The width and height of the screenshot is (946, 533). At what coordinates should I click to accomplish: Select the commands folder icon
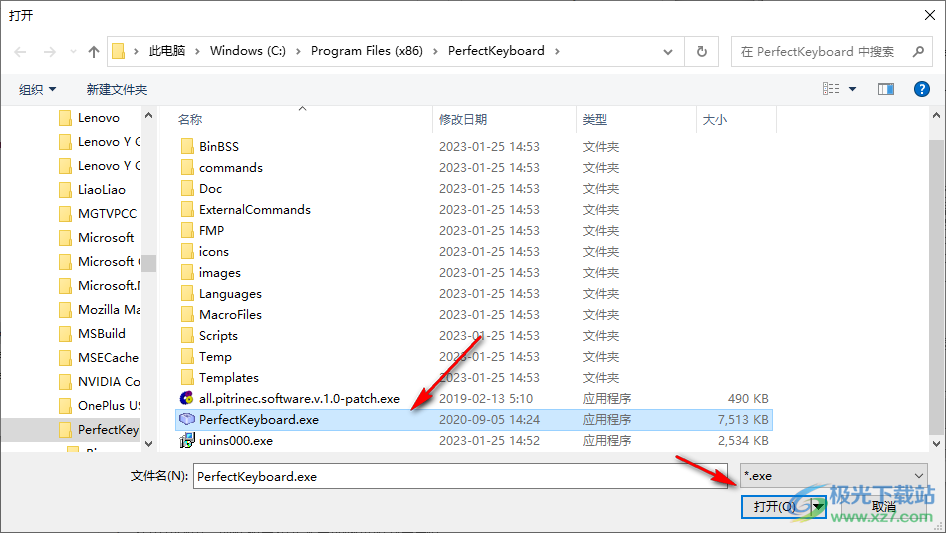187,168
